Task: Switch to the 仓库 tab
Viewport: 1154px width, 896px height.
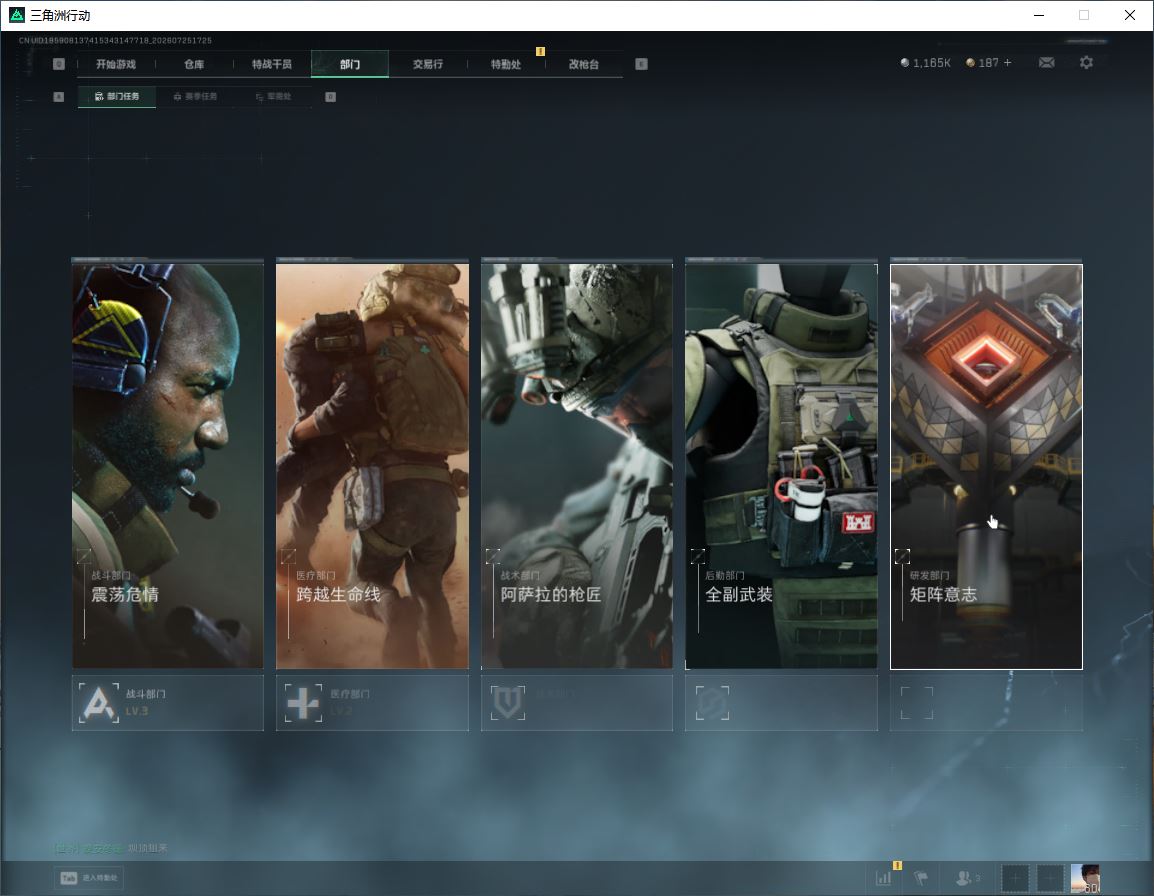Action: click(194, 64)
